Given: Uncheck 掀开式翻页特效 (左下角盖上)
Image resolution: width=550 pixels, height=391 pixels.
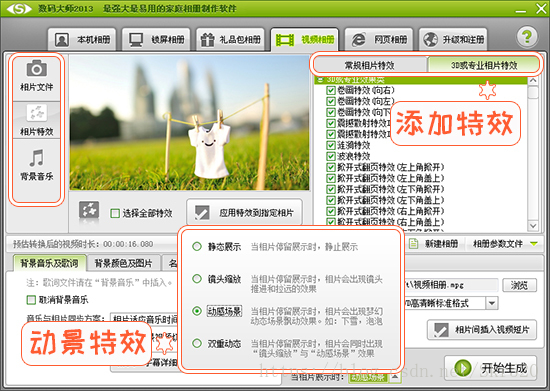Looking at the screenshot, I should (330, 200).
